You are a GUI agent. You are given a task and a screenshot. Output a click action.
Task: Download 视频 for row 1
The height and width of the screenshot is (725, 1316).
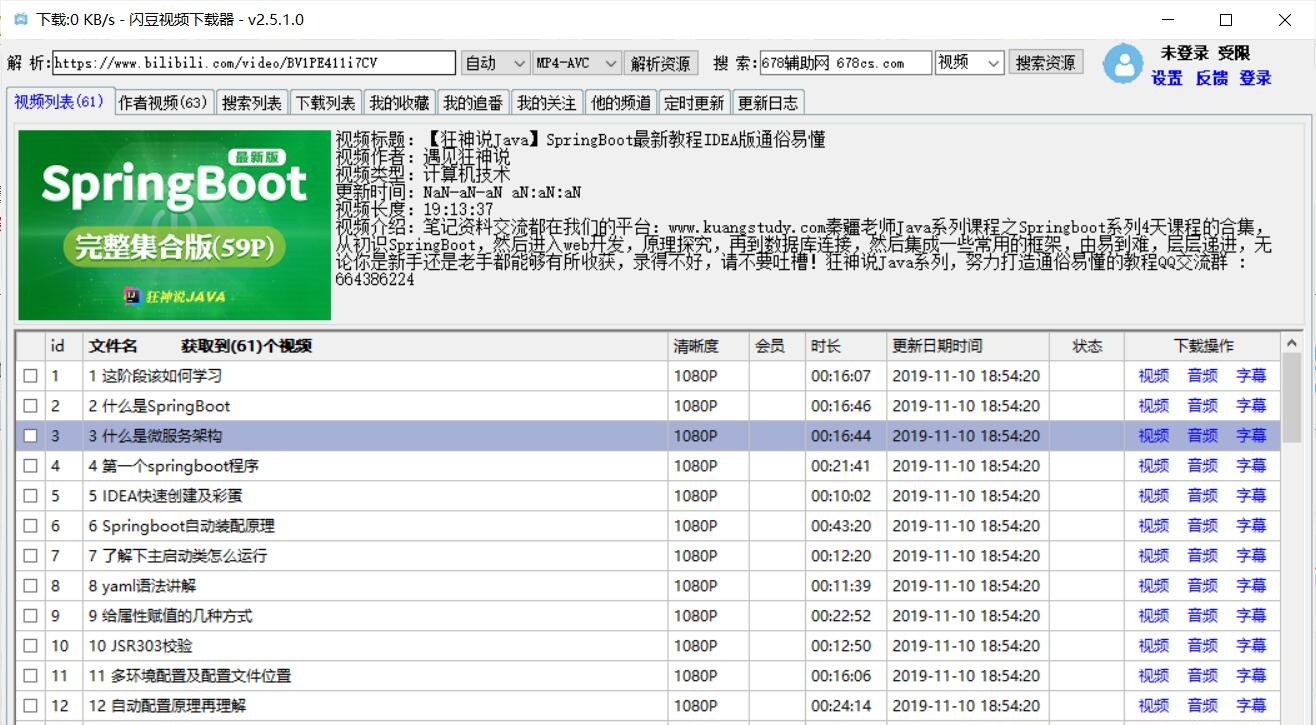[1153, 376]
